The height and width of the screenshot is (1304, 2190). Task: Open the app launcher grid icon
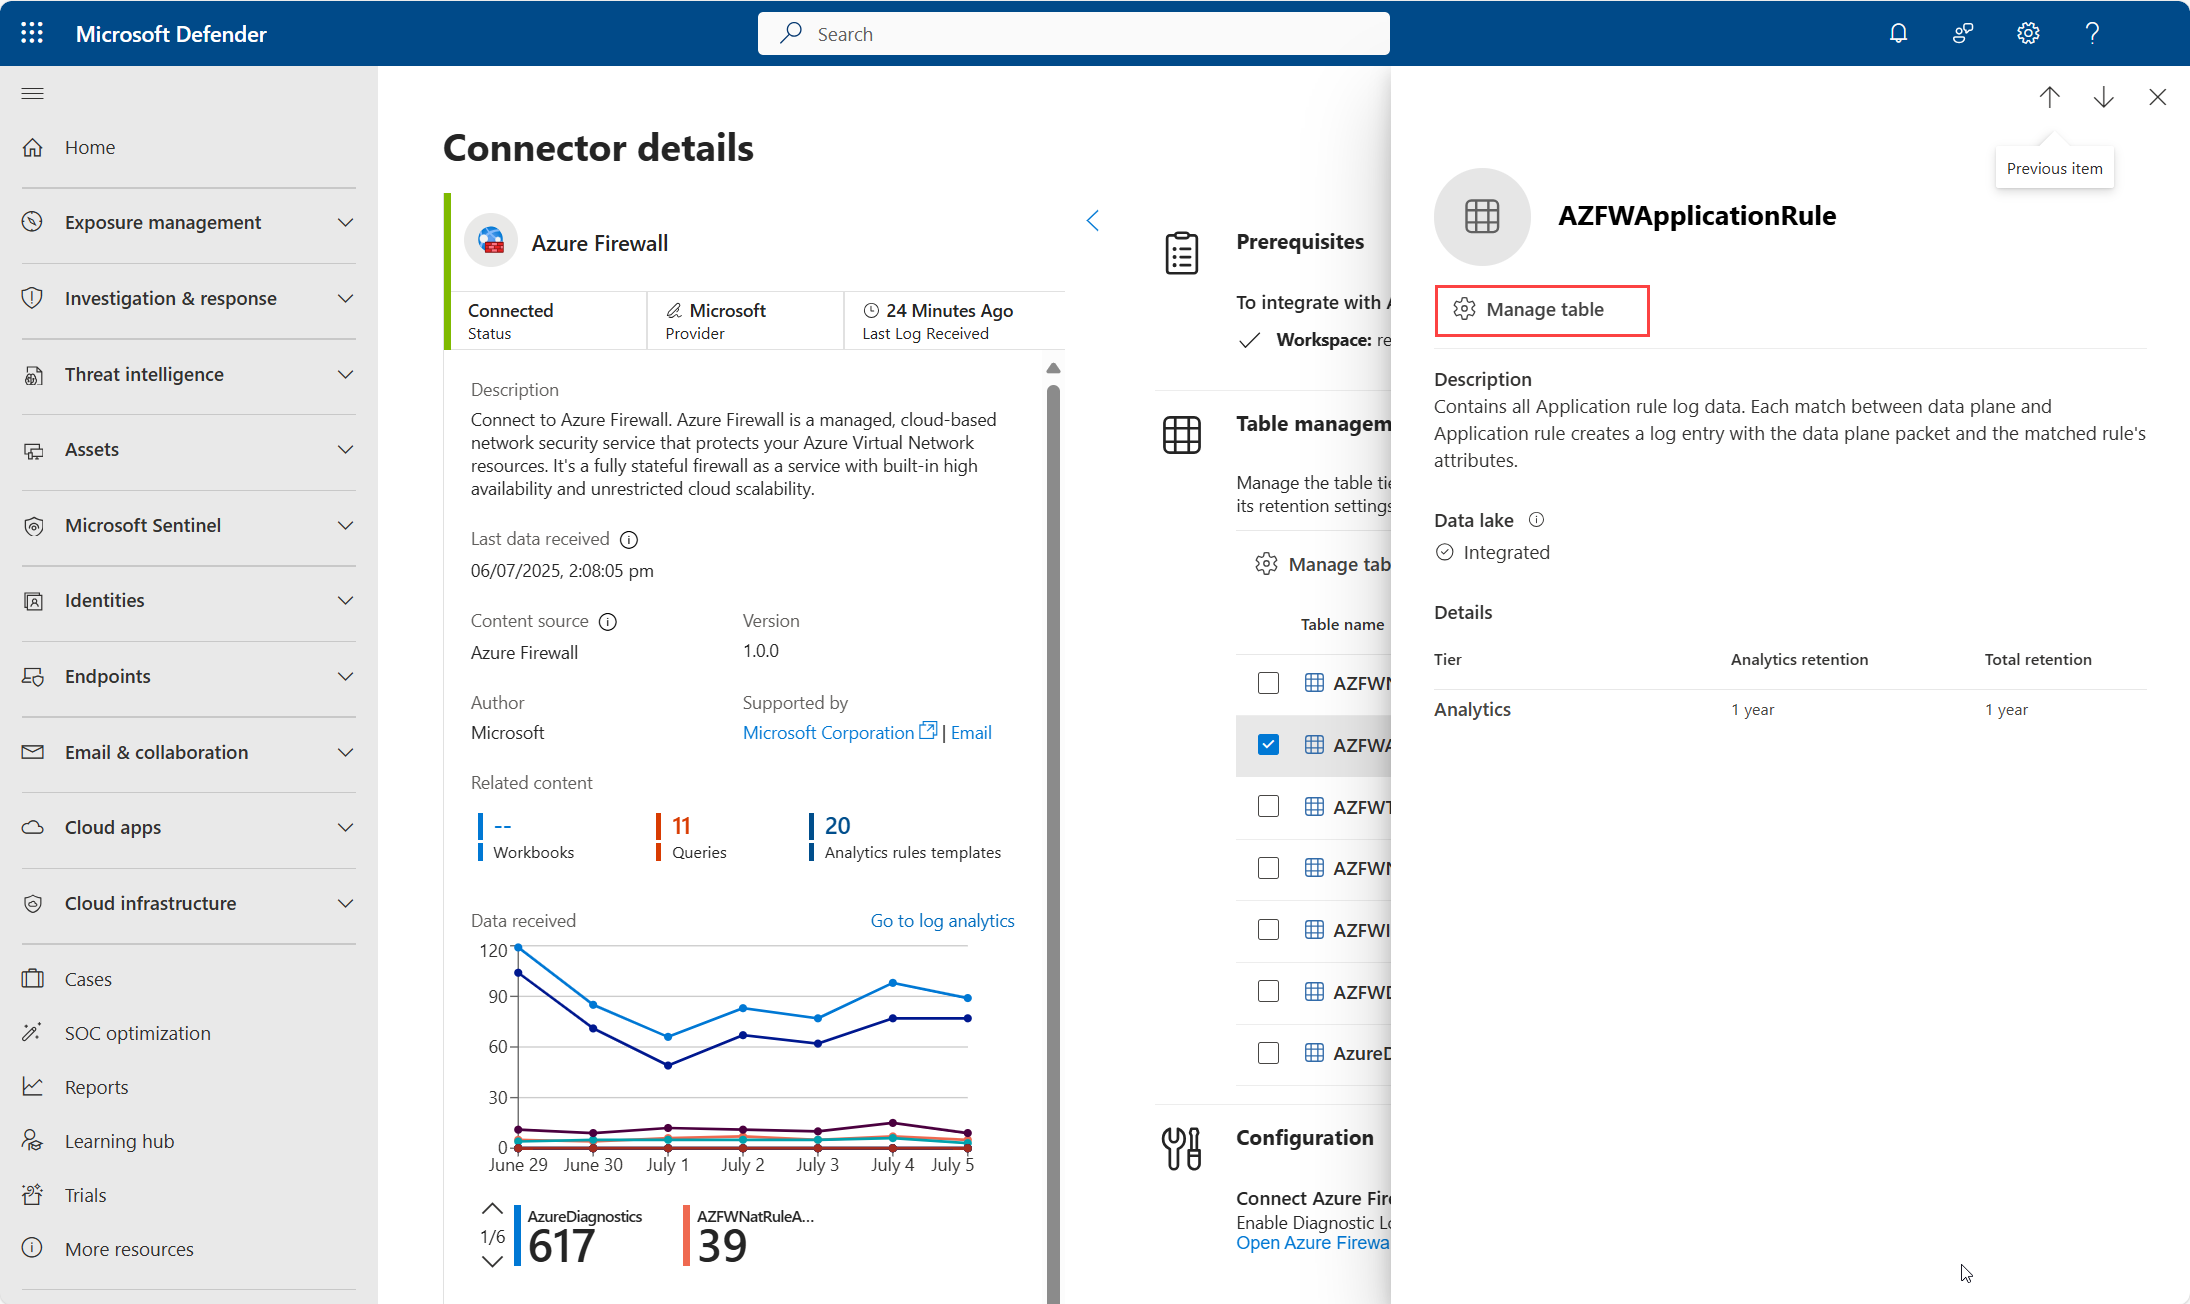[x=32, y=33]
